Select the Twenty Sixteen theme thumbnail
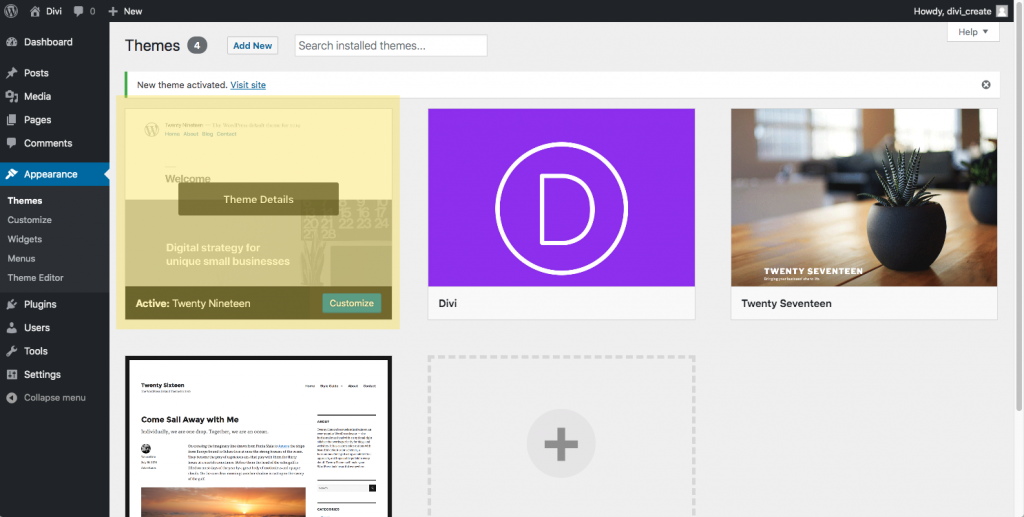Screen dimensions: 1024x517 click(x=259, y=437)
